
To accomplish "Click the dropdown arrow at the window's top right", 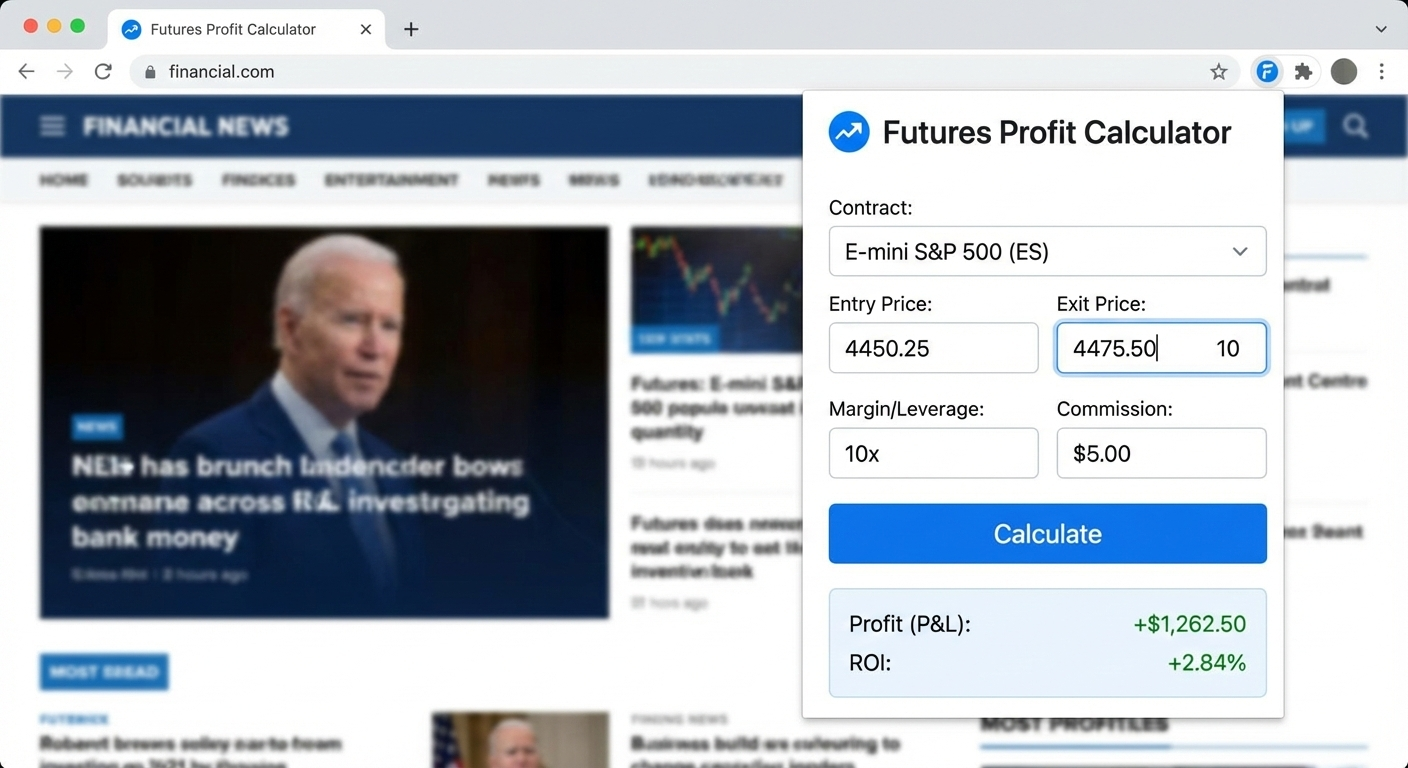I will pyautogui.click(x=1380, y=29).
